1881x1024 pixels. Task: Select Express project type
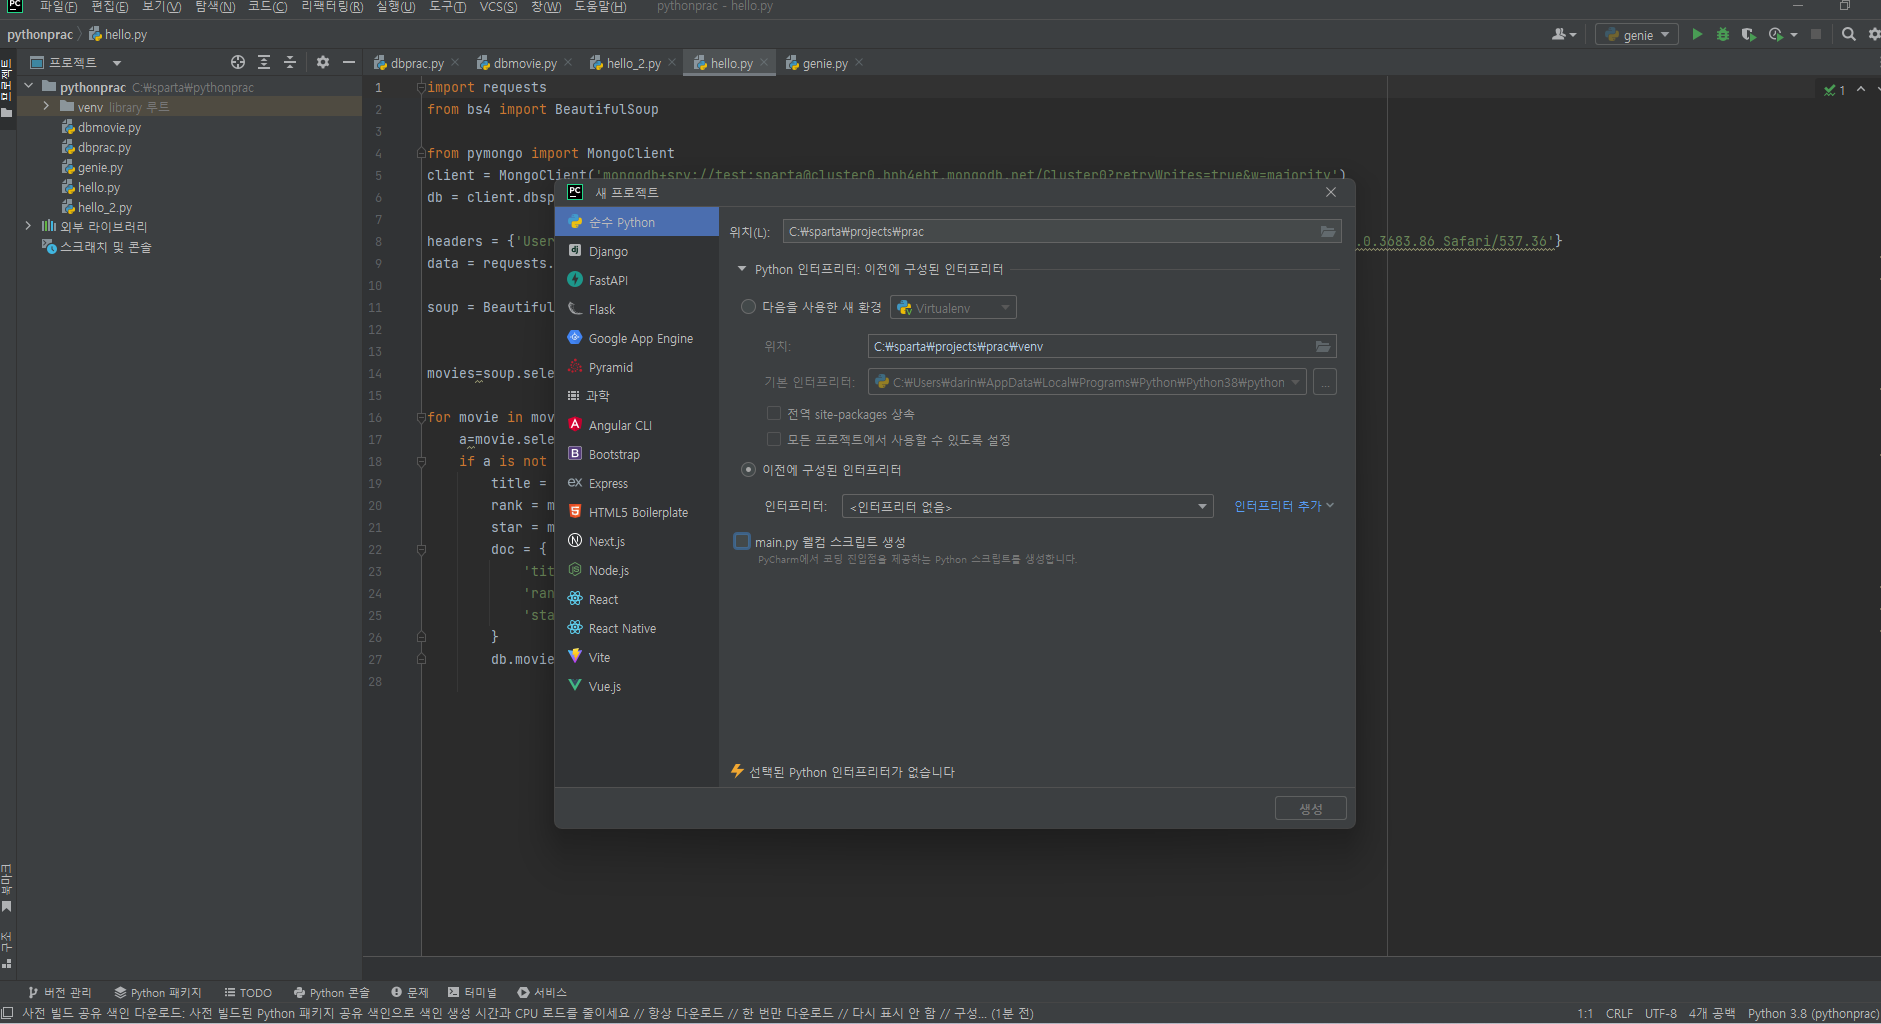tap(637, 483)
